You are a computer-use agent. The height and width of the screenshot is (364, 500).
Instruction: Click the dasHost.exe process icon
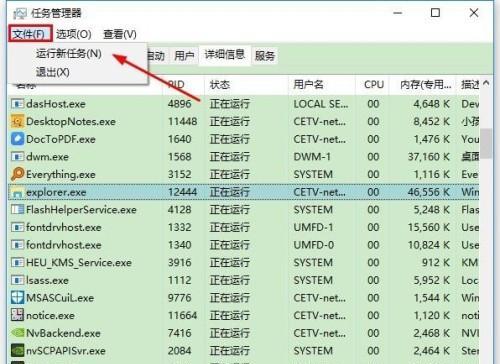17,104
